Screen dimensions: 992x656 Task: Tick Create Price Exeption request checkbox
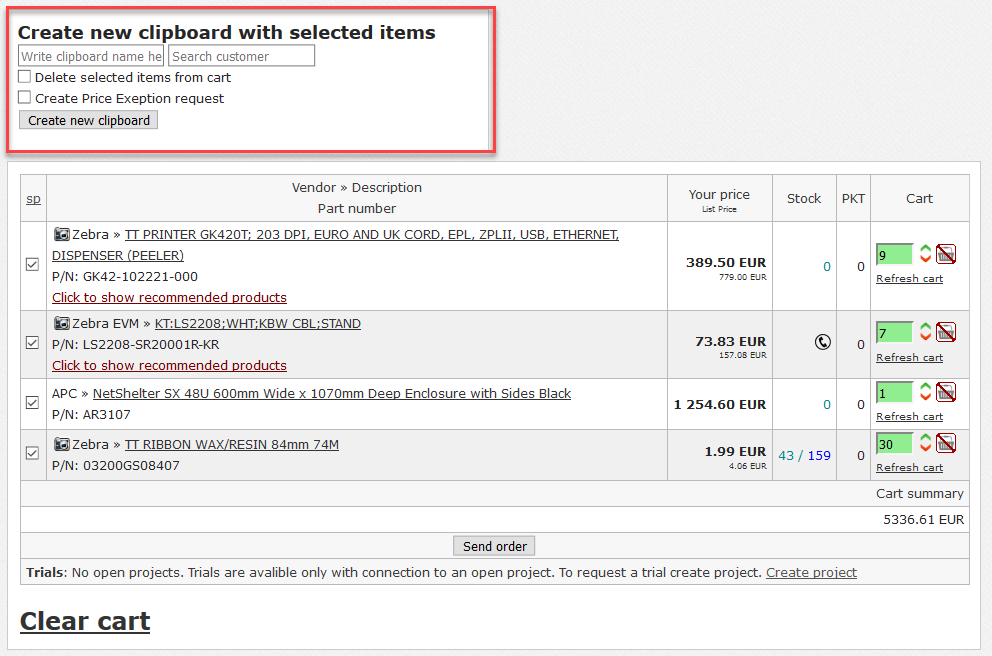pyautogui.click(x=25, y=98)
